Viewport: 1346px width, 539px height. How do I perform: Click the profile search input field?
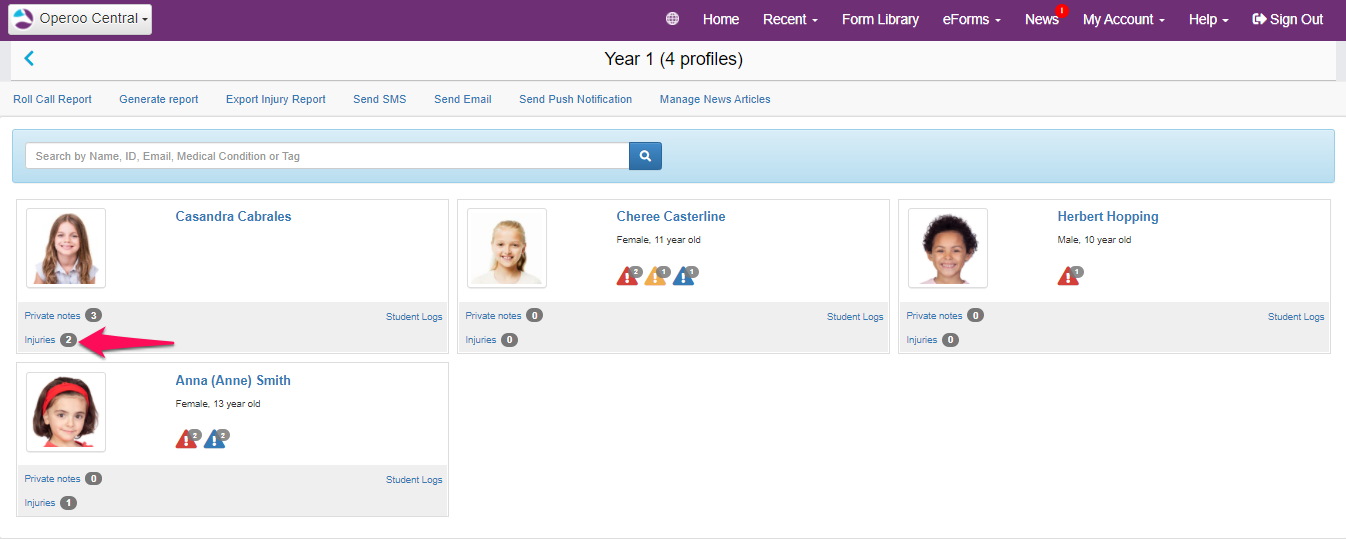coord(327,156)
